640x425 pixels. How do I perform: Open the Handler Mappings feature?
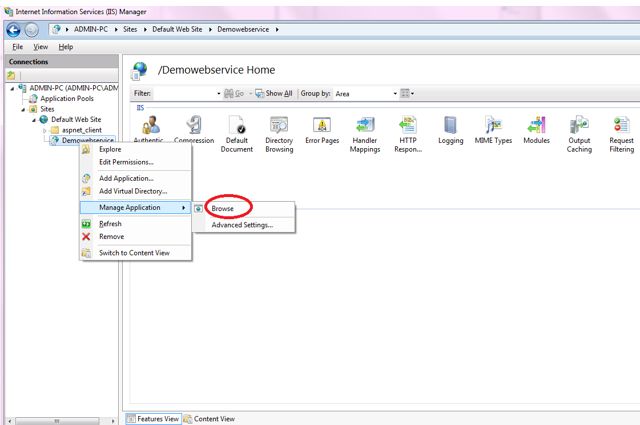tap(365, 134)
